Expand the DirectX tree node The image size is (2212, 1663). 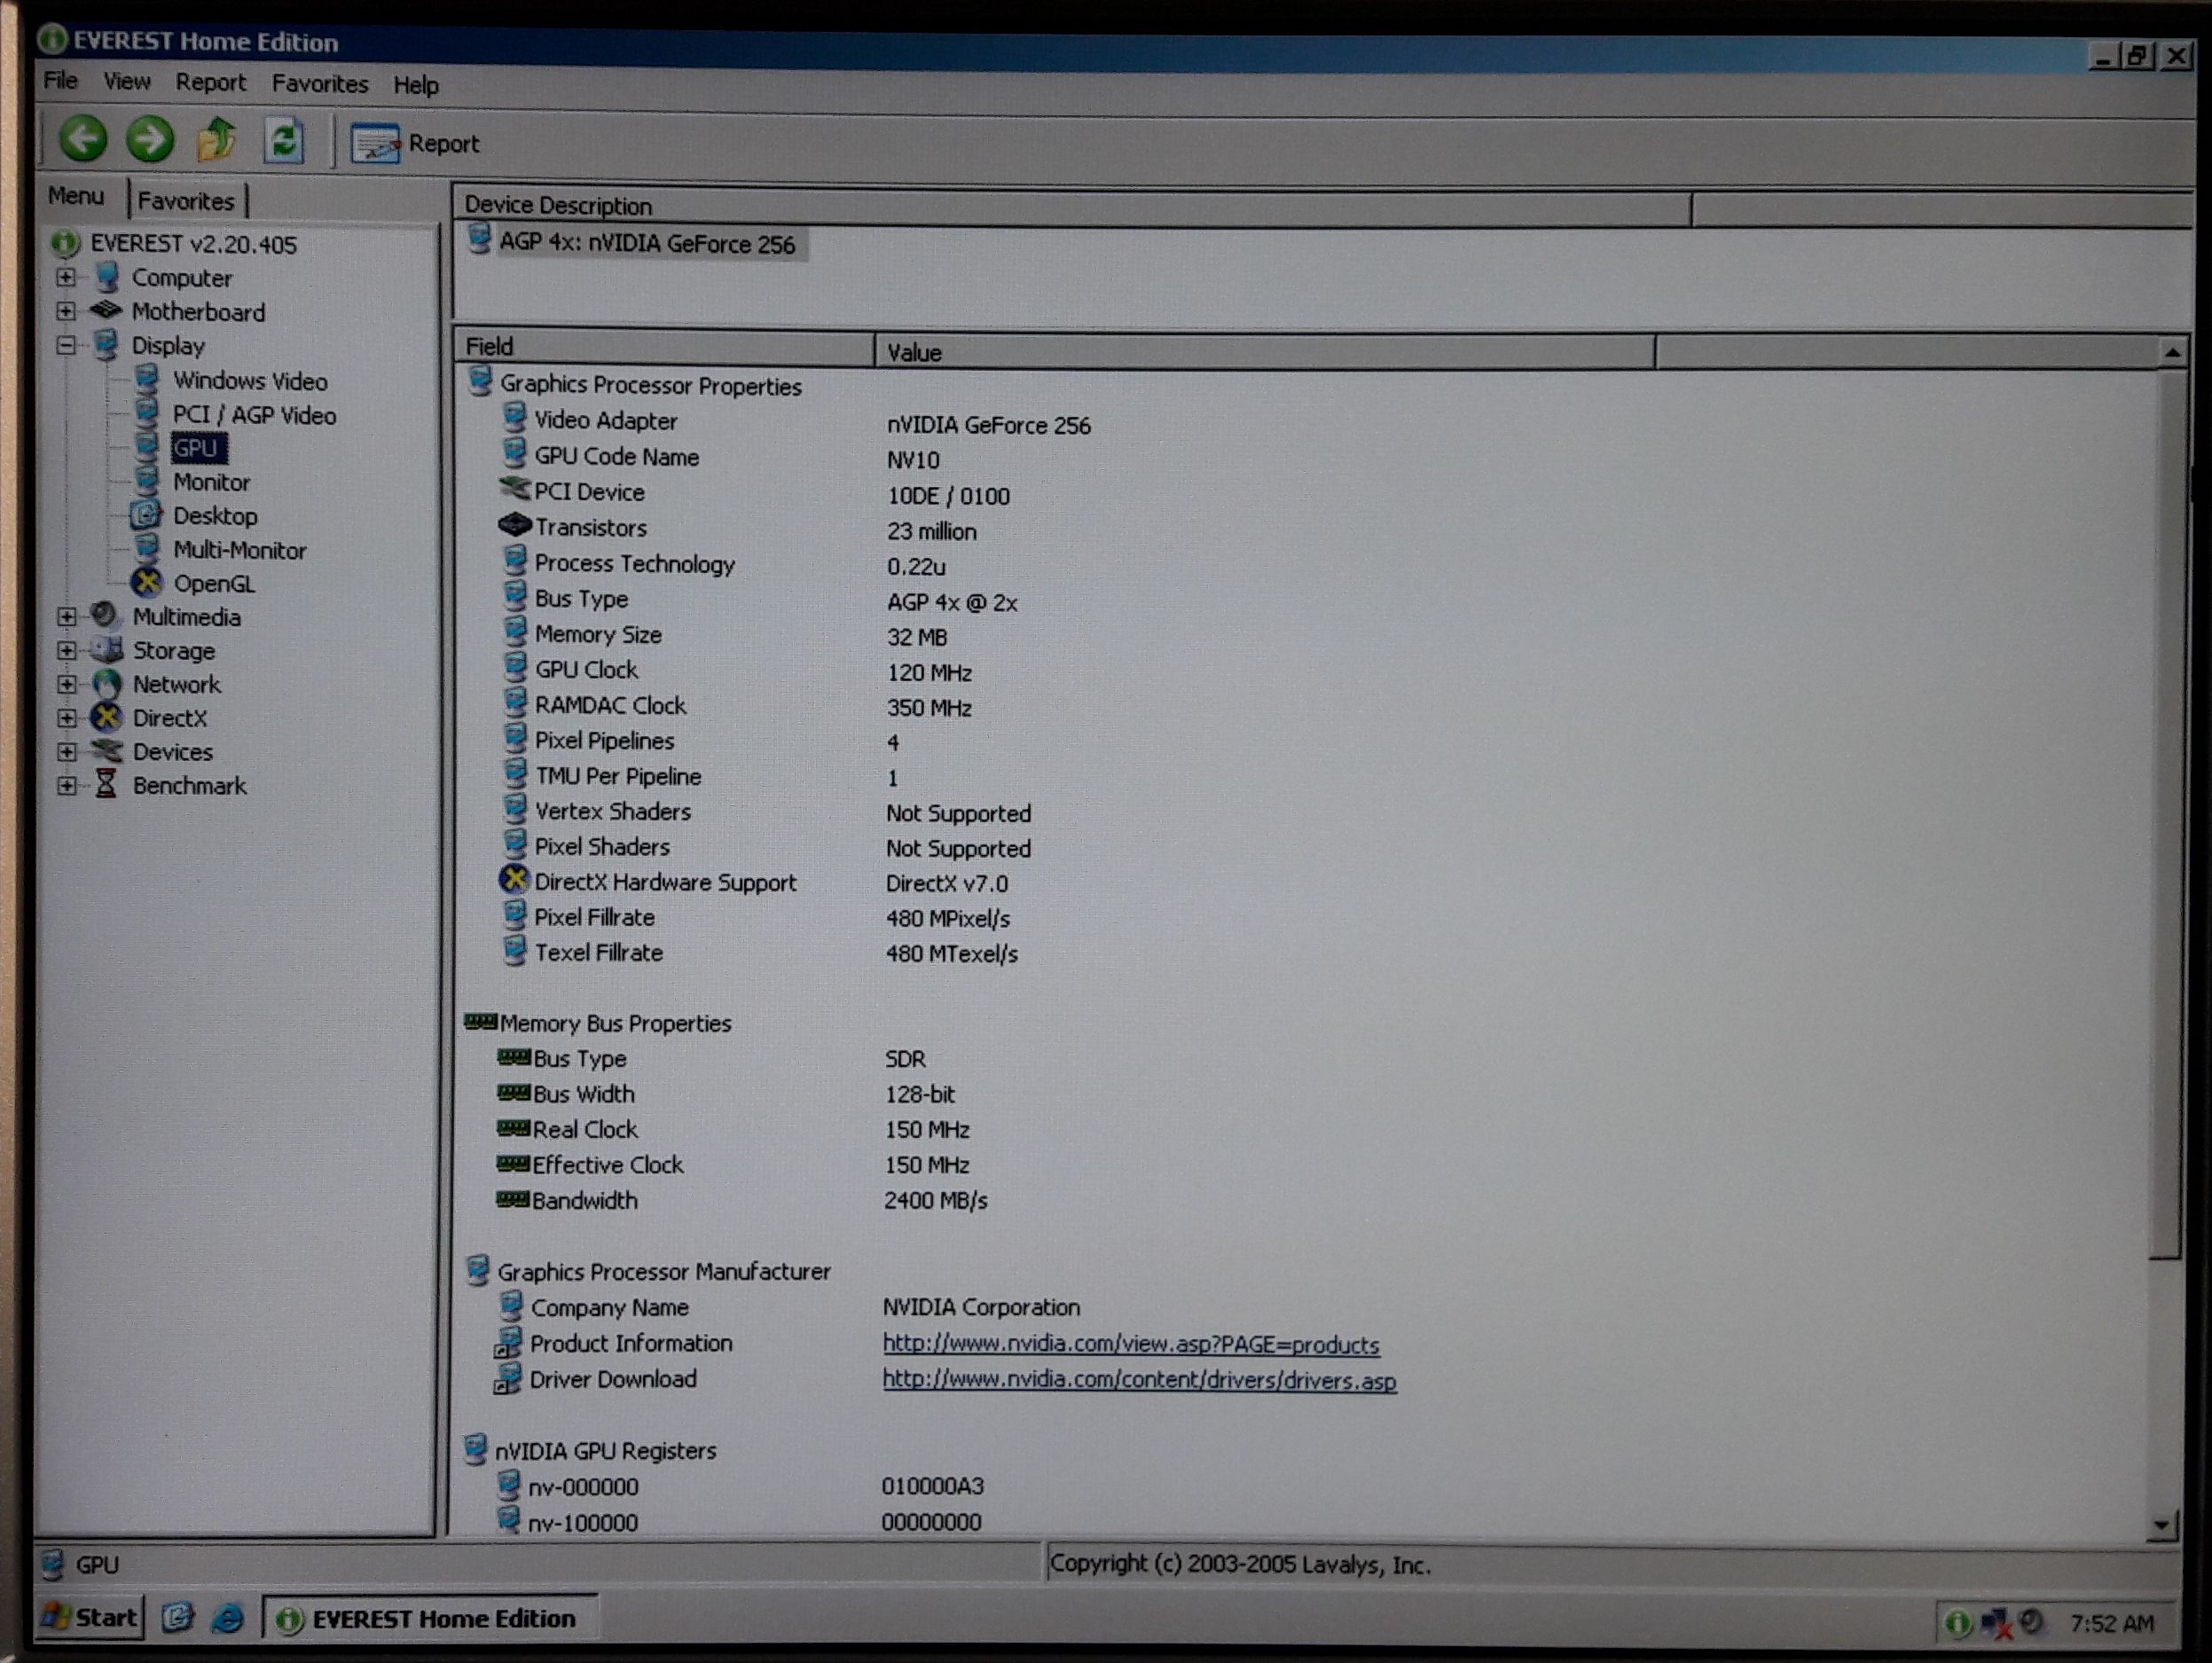tap(66, 718)
